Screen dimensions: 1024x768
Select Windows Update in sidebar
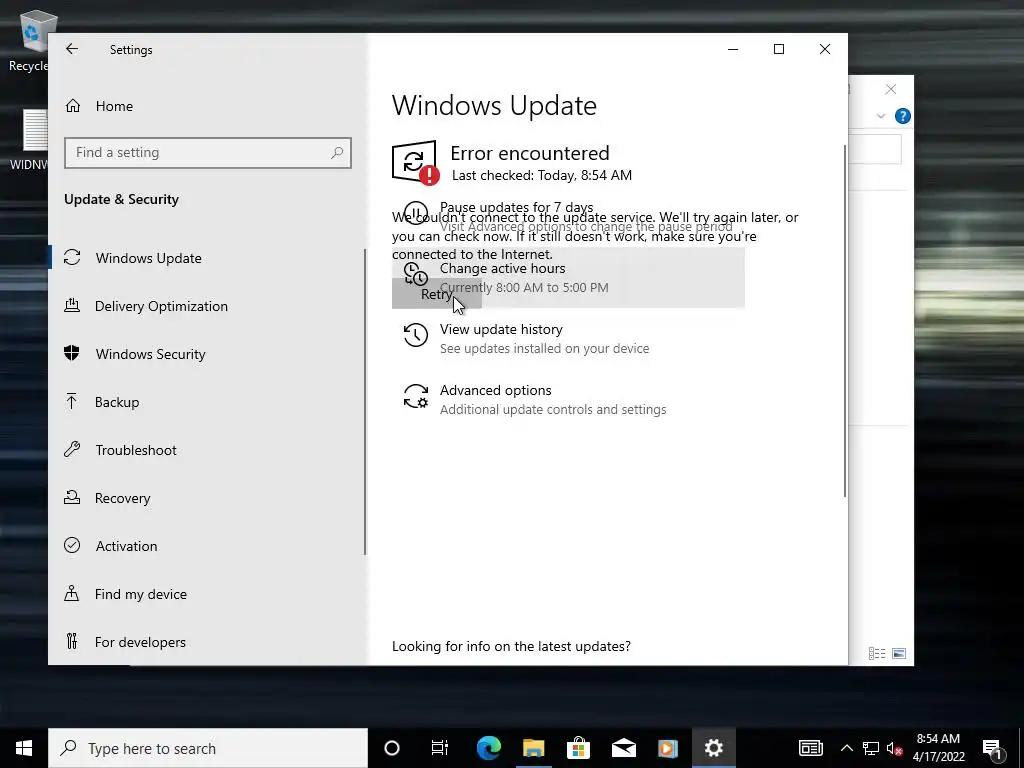point(148,258)
